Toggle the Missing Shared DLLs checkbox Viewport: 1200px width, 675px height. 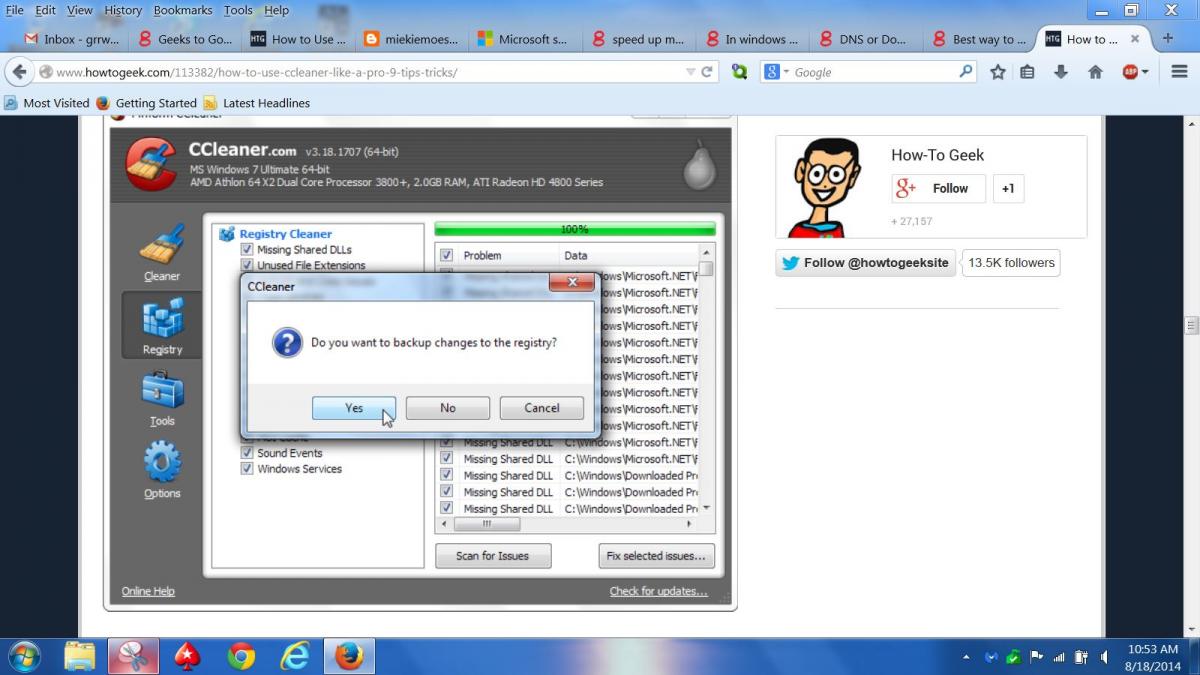click(x=247, y=250)
